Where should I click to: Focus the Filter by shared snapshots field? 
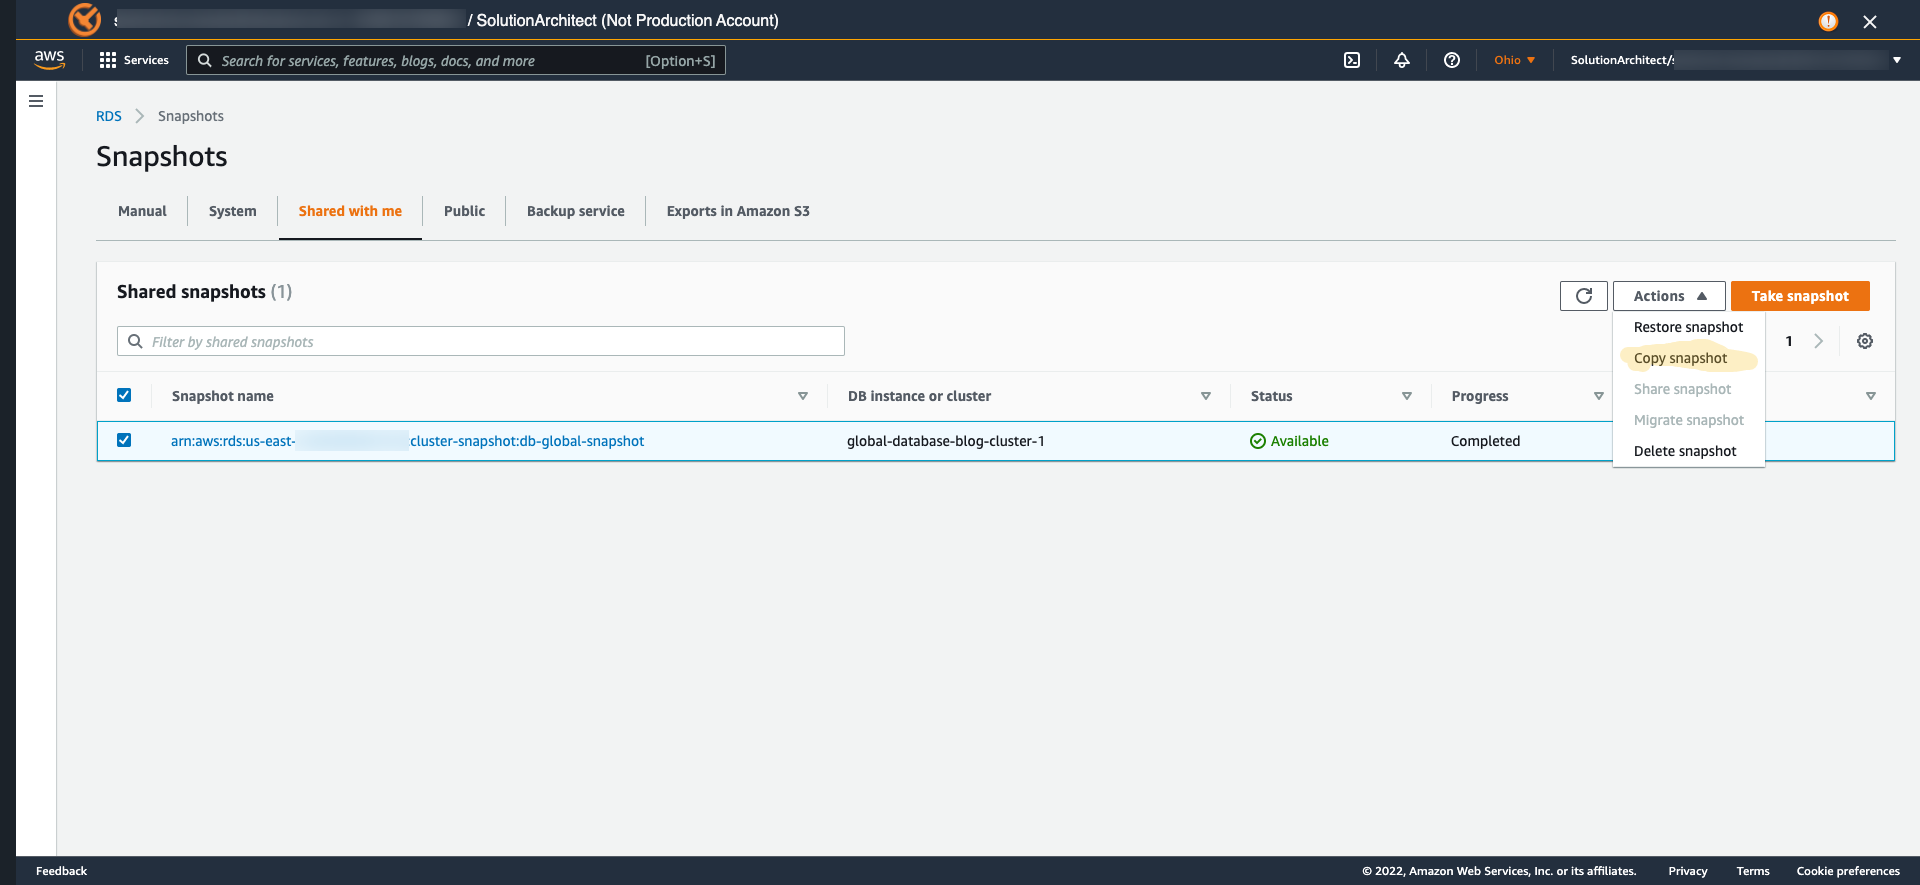click(481, 341)
